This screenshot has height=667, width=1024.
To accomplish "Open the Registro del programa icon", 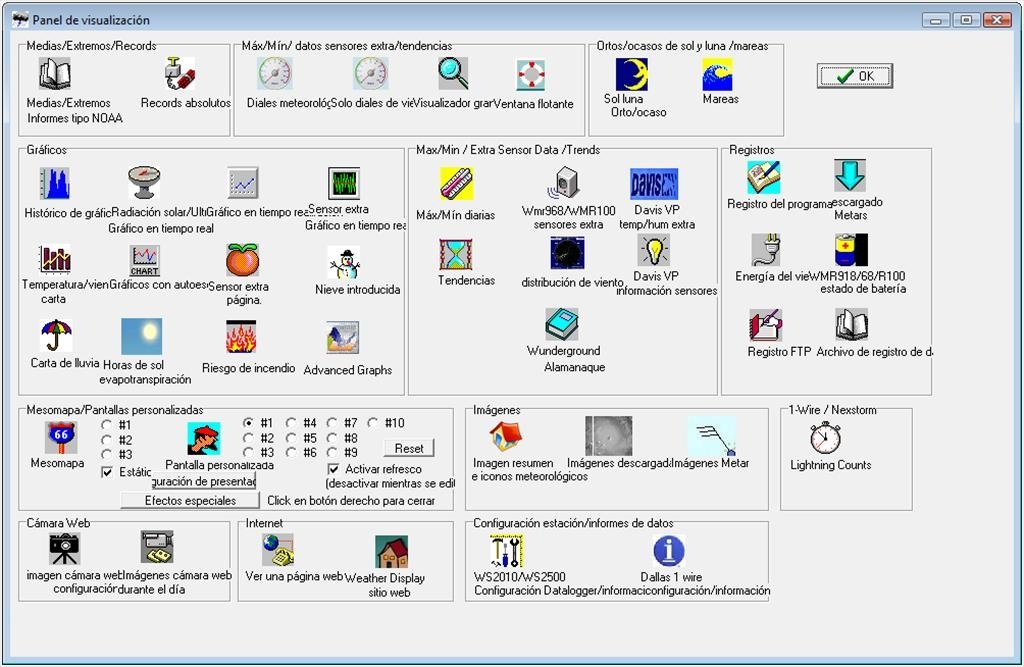I will 763,177.
